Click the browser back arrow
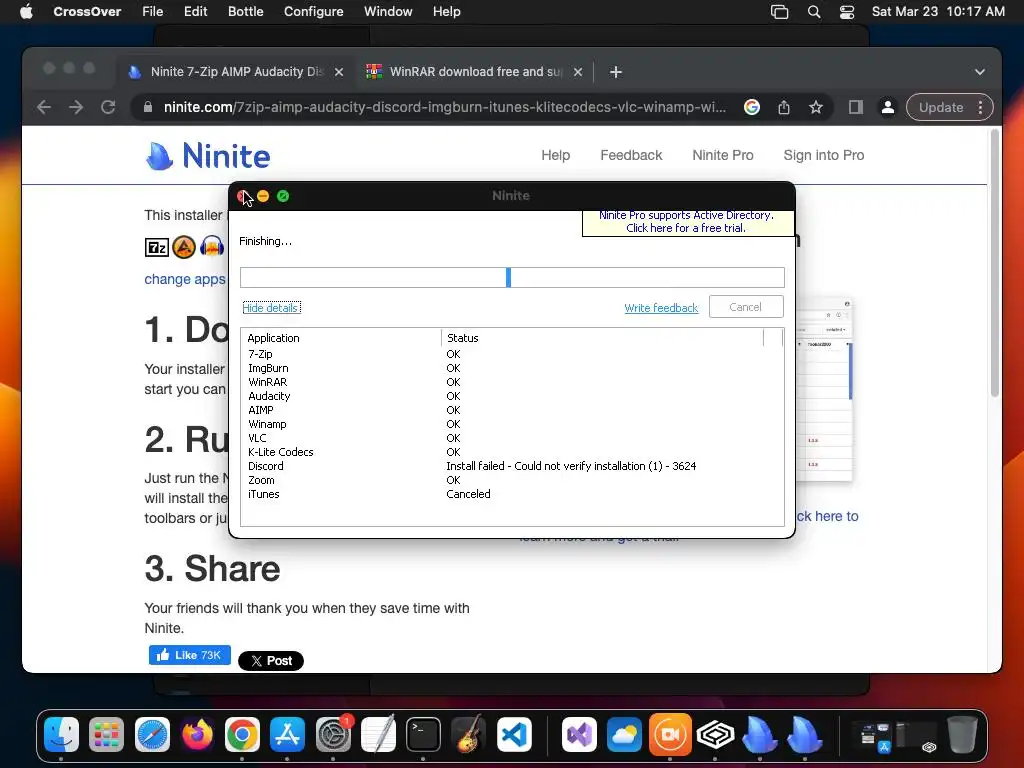This screenshot has height=768, width=1024. [44, 107]
